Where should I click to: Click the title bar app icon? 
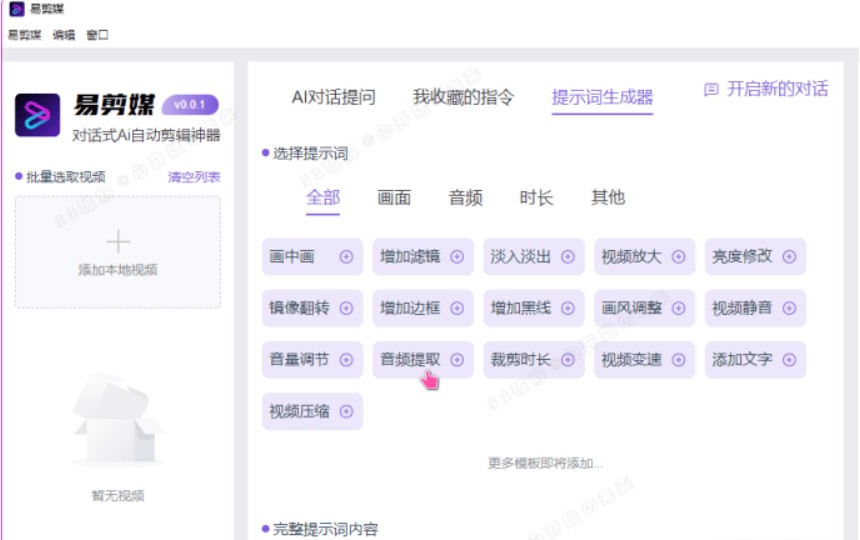(17, 9)
